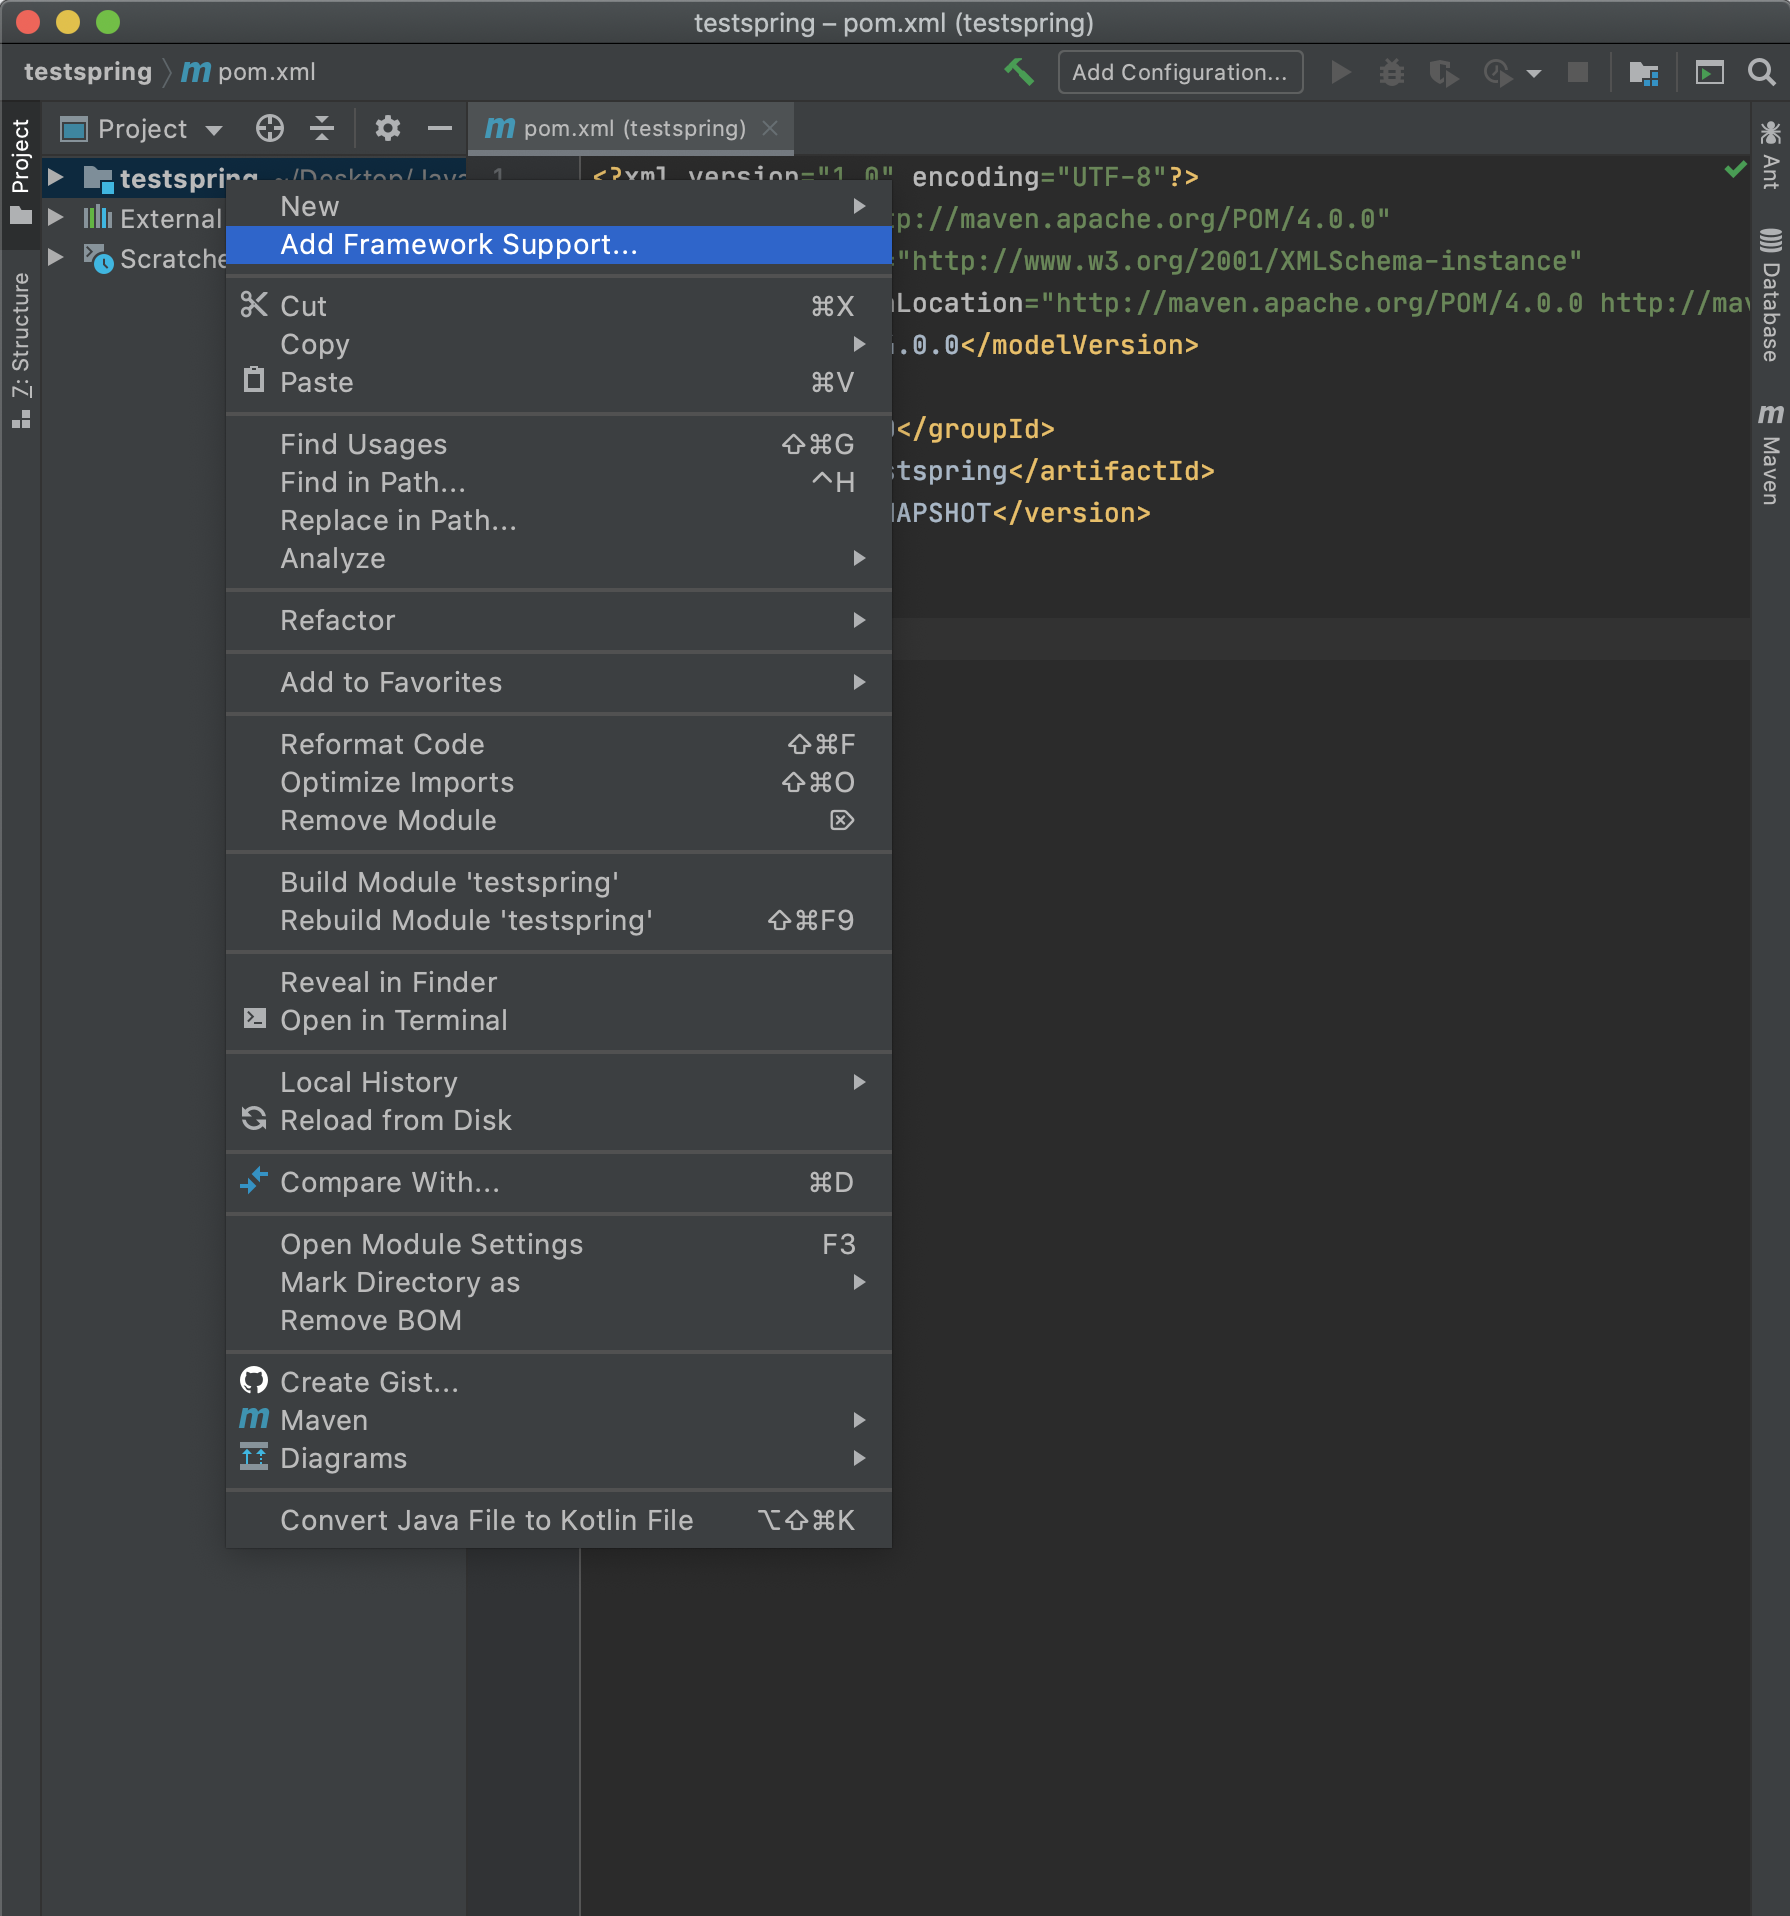Open the Refactor submenu
The image size is (1790, 1916).
click(x=559, y=620)
